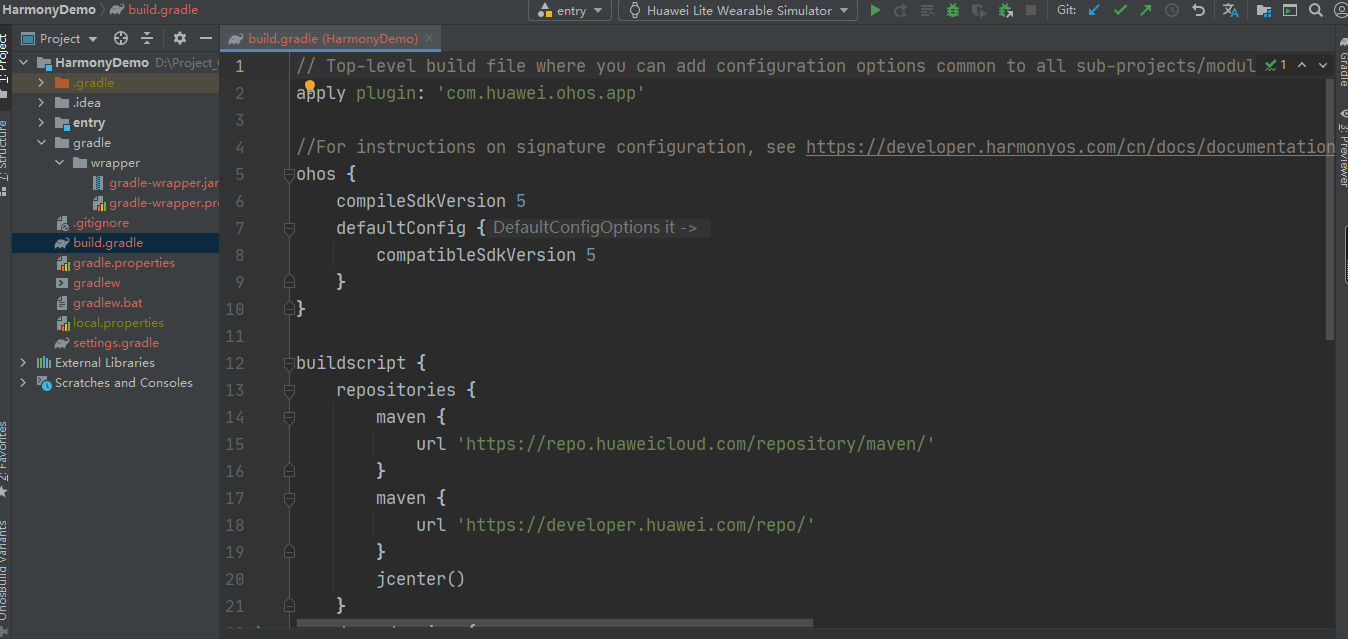The height and width of the screenshot is (639, 1348).
Task: Fold the repositories block at line 13
Action: 289,390
